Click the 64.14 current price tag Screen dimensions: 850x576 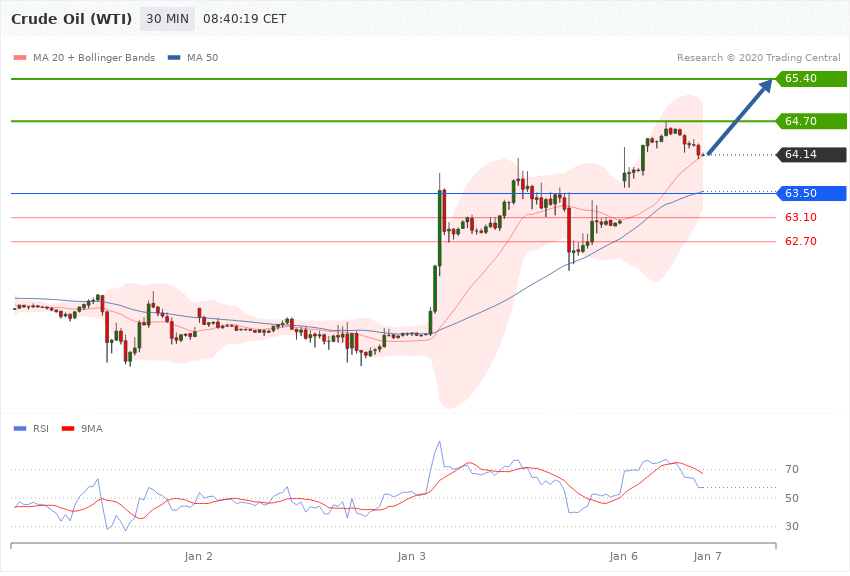pos(812,154)
